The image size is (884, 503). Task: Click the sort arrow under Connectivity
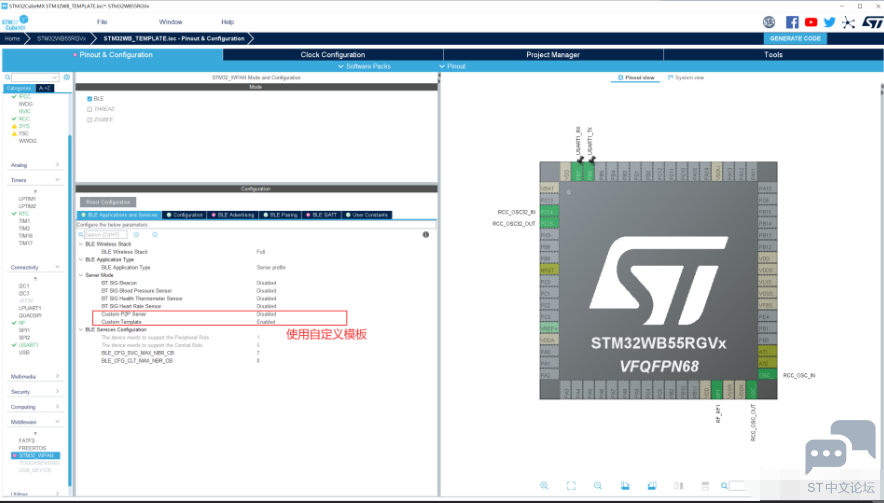tap(35, 279)
